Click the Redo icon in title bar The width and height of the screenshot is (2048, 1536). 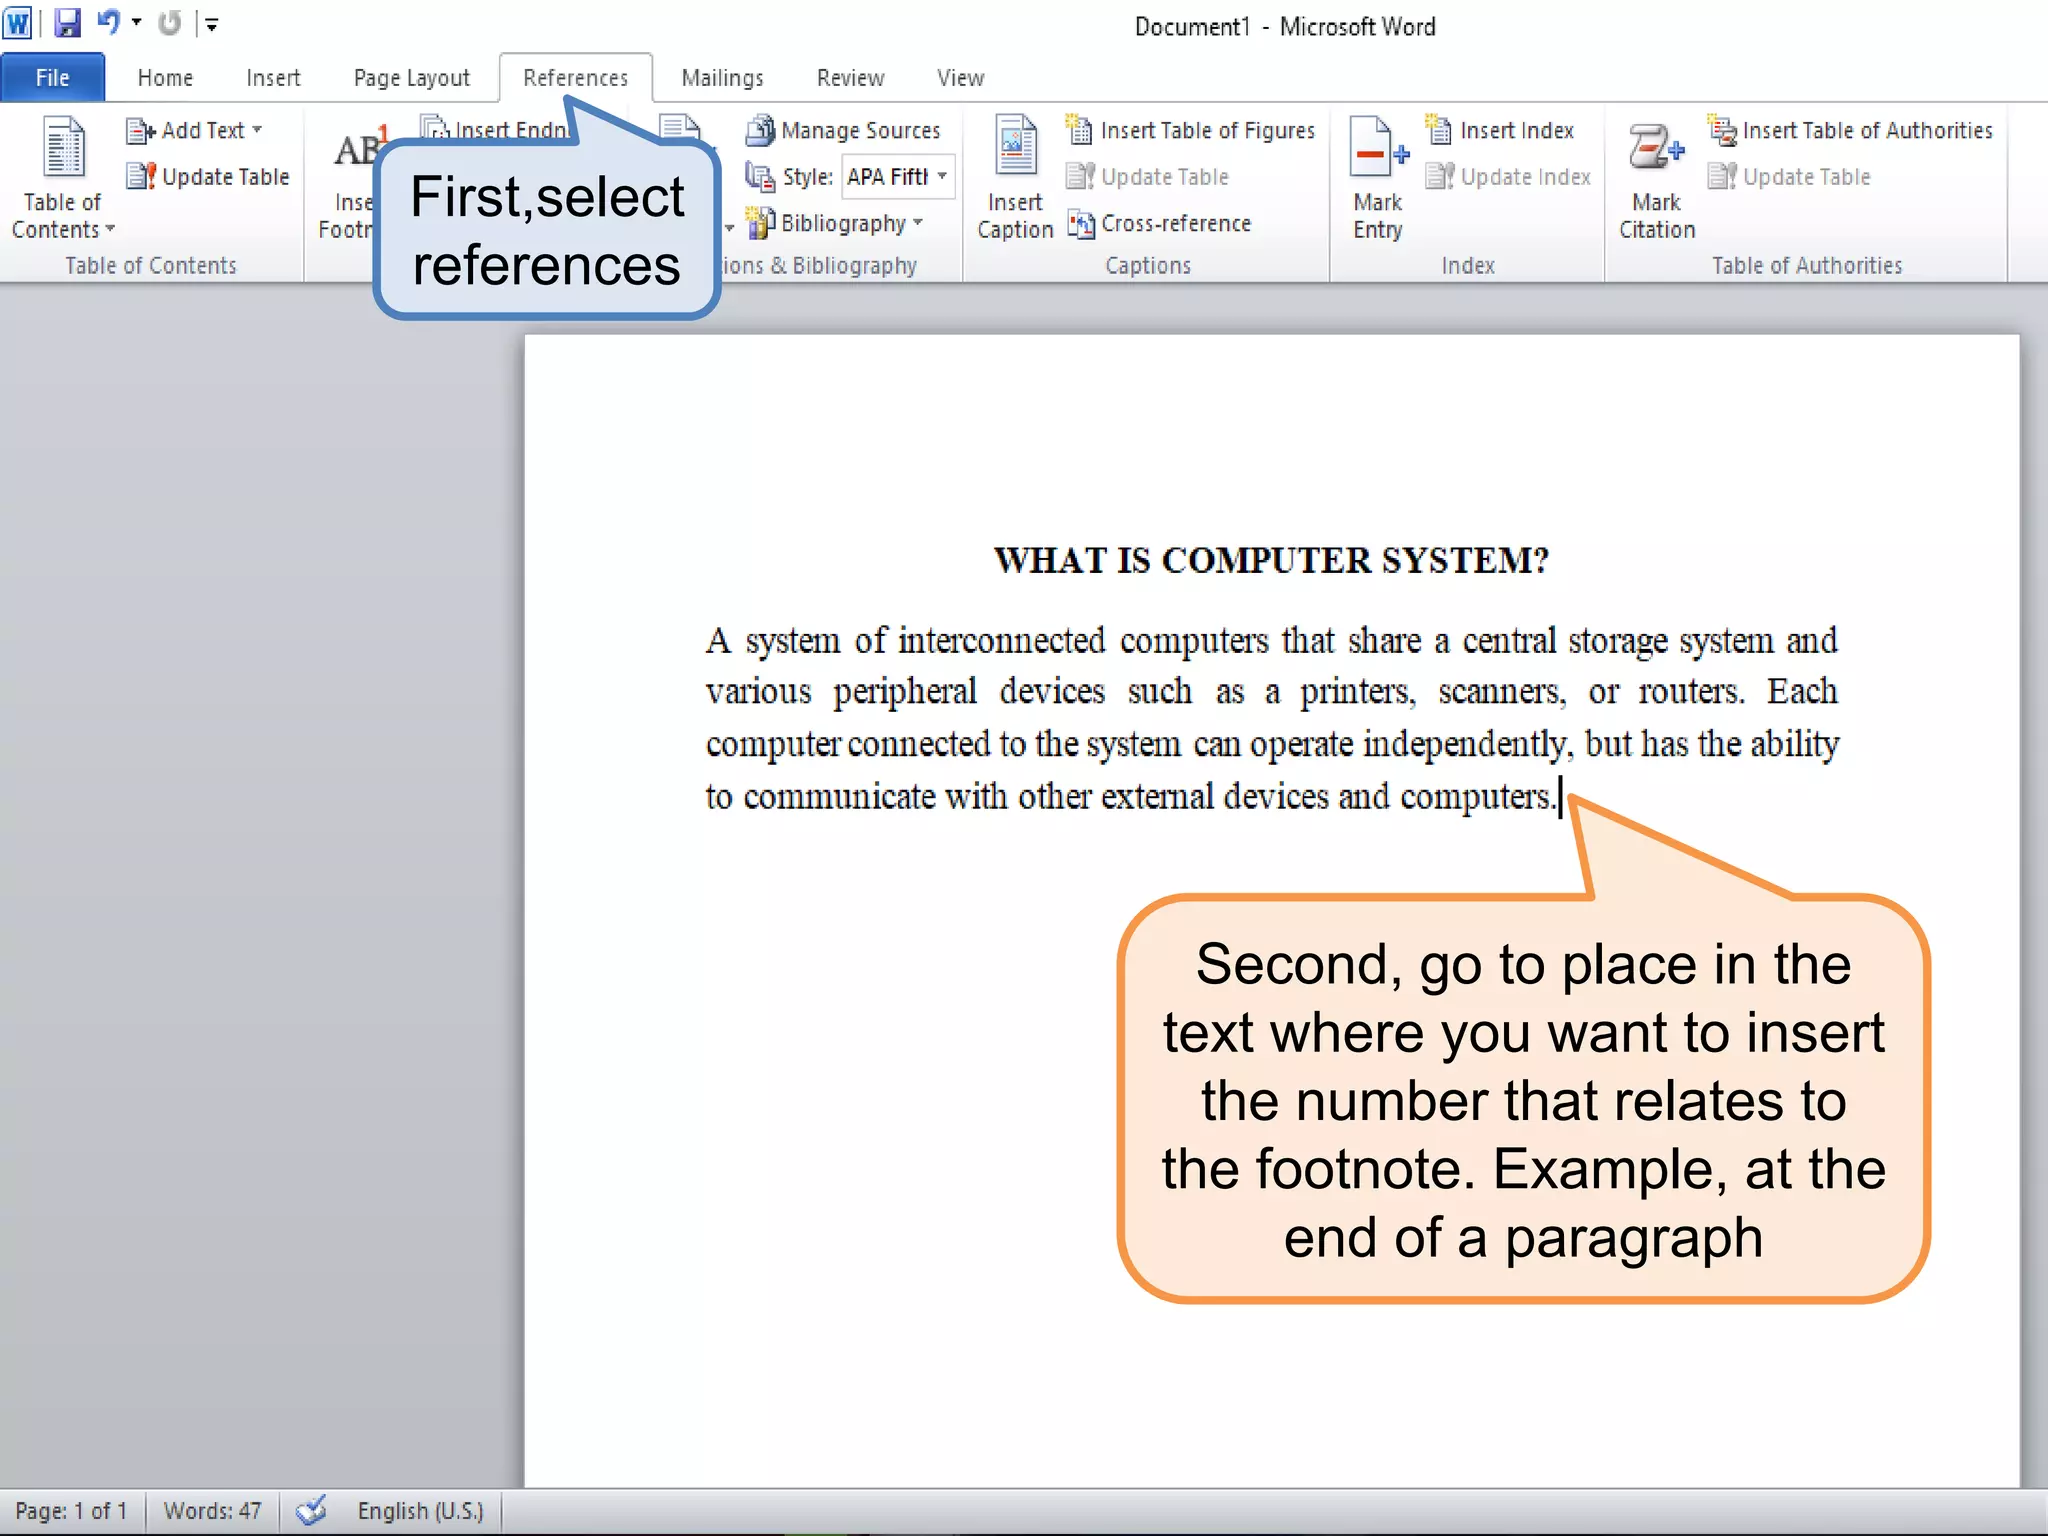(170, 23)
